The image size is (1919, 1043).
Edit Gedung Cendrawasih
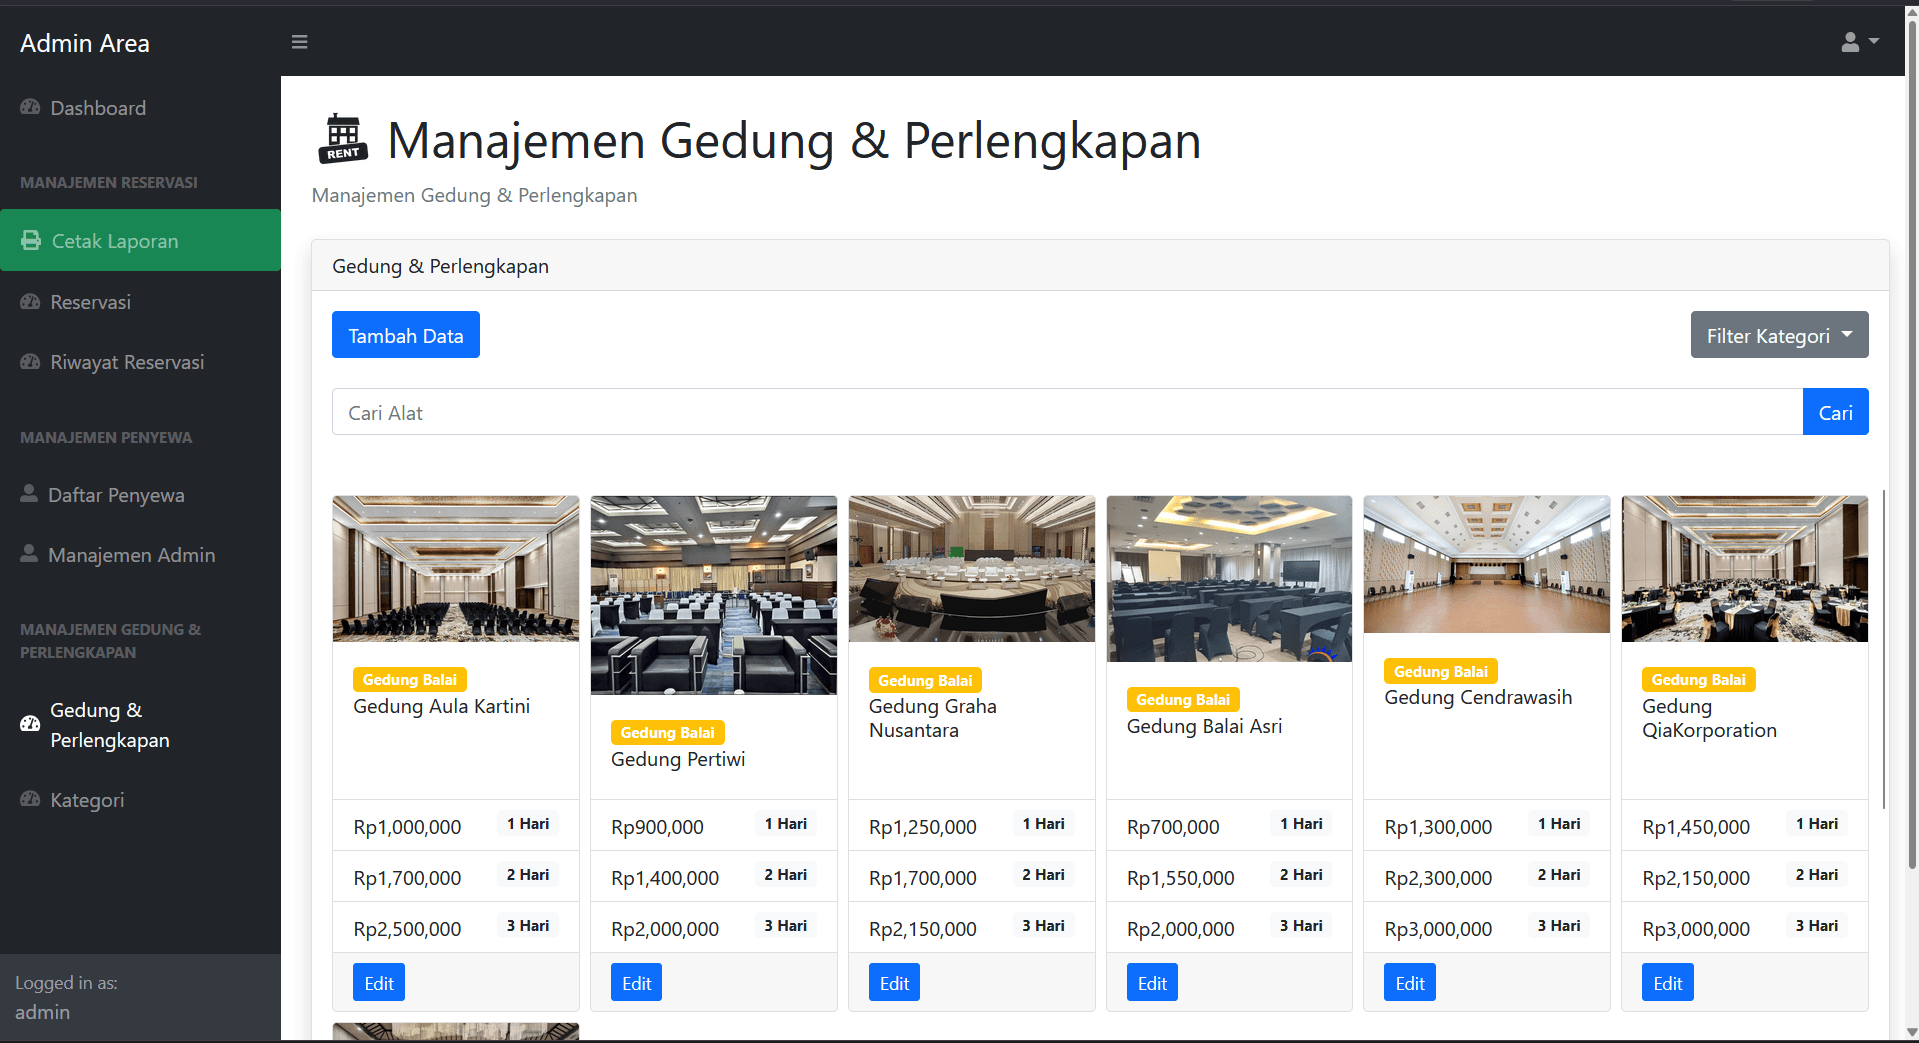point(1410,983)
